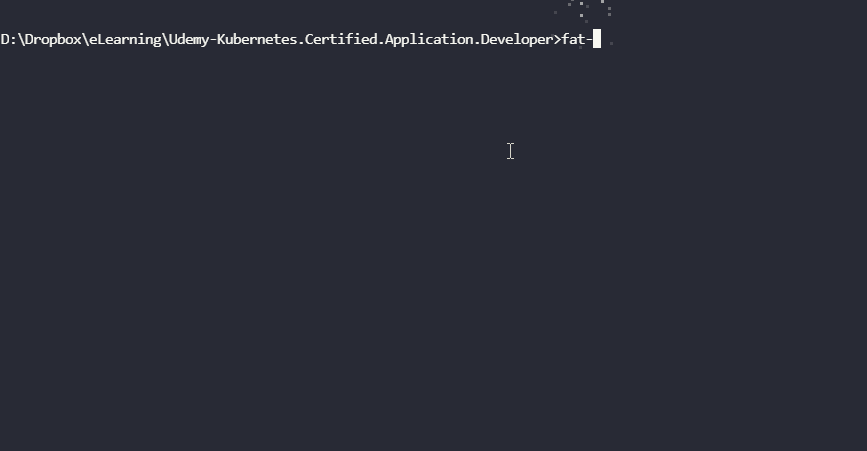
Task: Click the D: drive letter in prompt
Action: coord(8,40)
